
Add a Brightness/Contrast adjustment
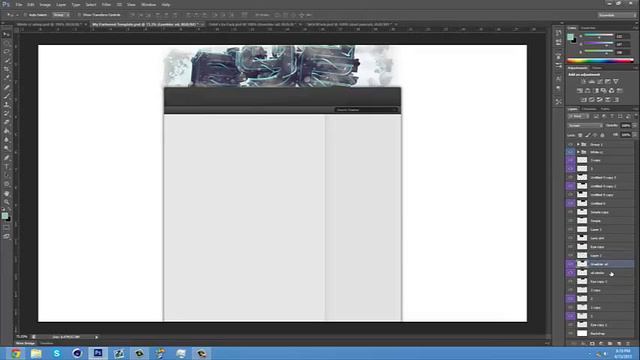coord(583,82)
